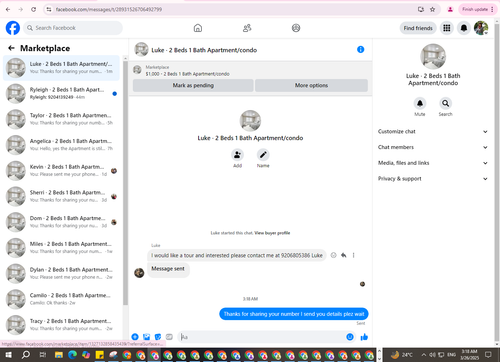
Task: Expand Media, files and links
Action: pos(433,163)
